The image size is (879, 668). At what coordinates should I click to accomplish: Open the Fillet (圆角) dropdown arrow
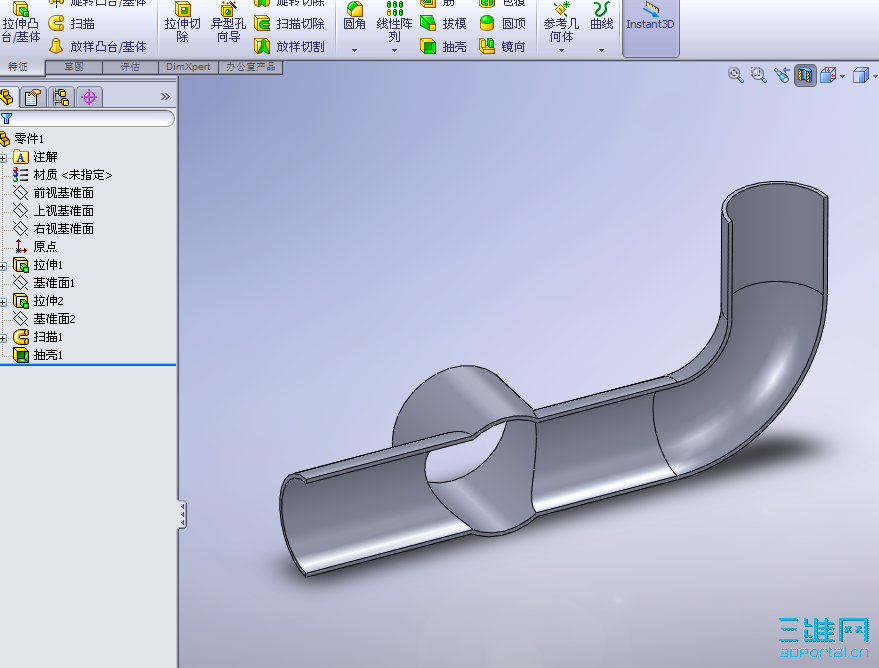[354, 50]
